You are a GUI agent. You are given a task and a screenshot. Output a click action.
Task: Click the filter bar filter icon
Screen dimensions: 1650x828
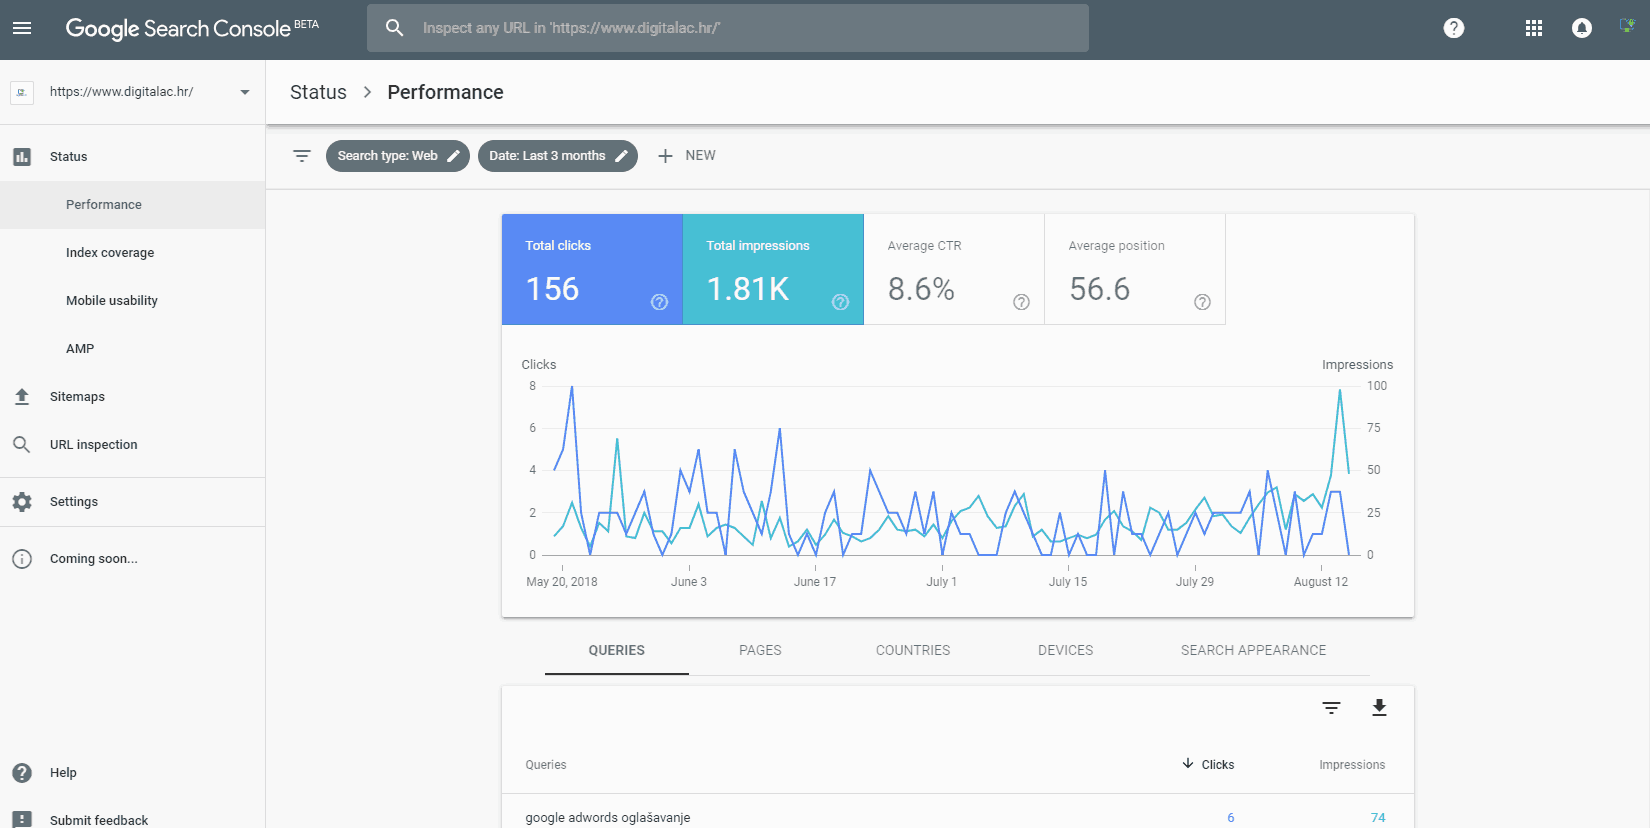click(302, 156)
